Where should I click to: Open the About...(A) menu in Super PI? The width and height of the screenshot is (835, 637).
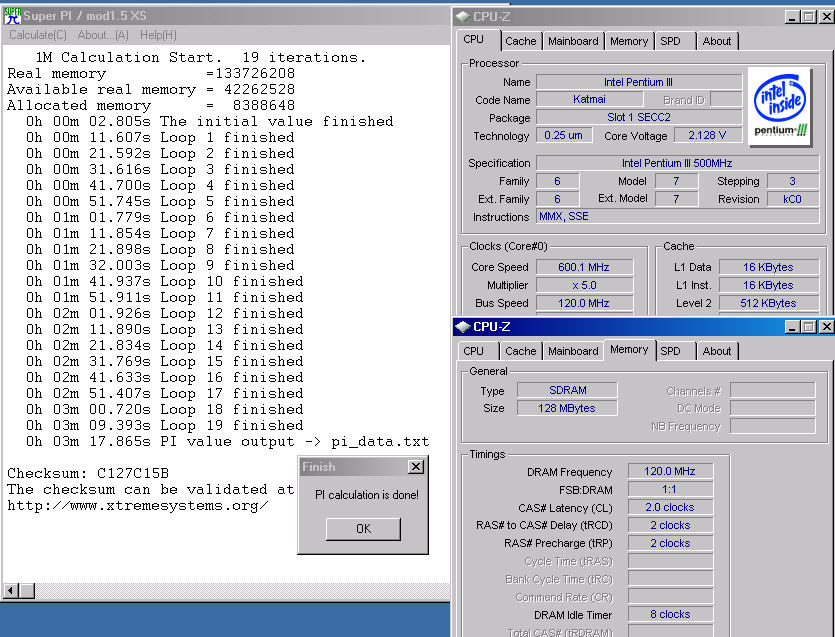(103, 35)
